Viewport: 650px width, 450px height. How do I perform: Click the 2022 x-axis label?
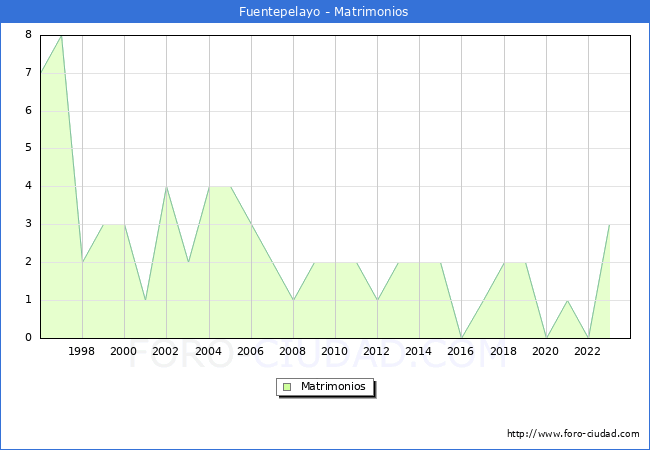(587, 351)
